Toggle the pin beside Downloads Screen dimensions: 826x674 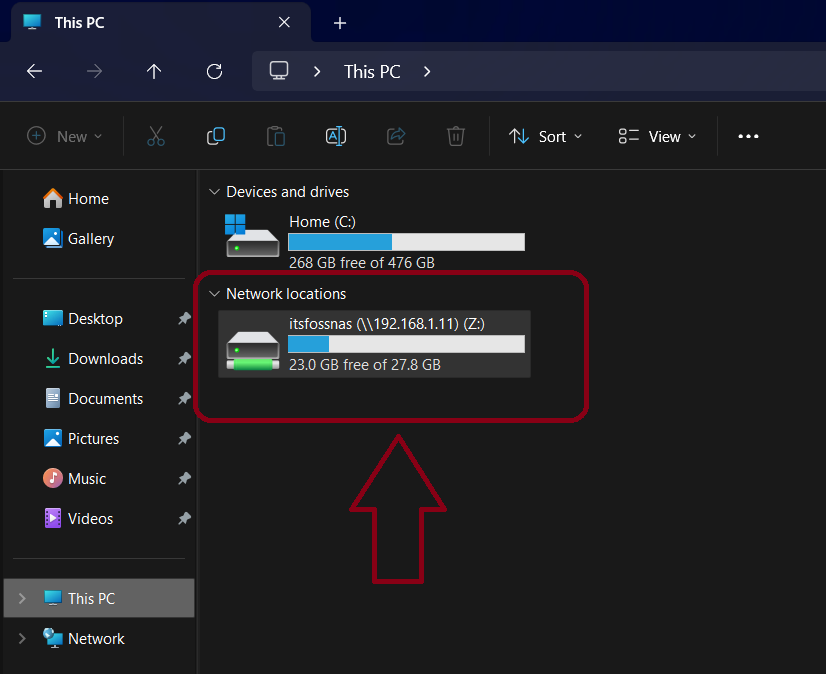point(184,359)
